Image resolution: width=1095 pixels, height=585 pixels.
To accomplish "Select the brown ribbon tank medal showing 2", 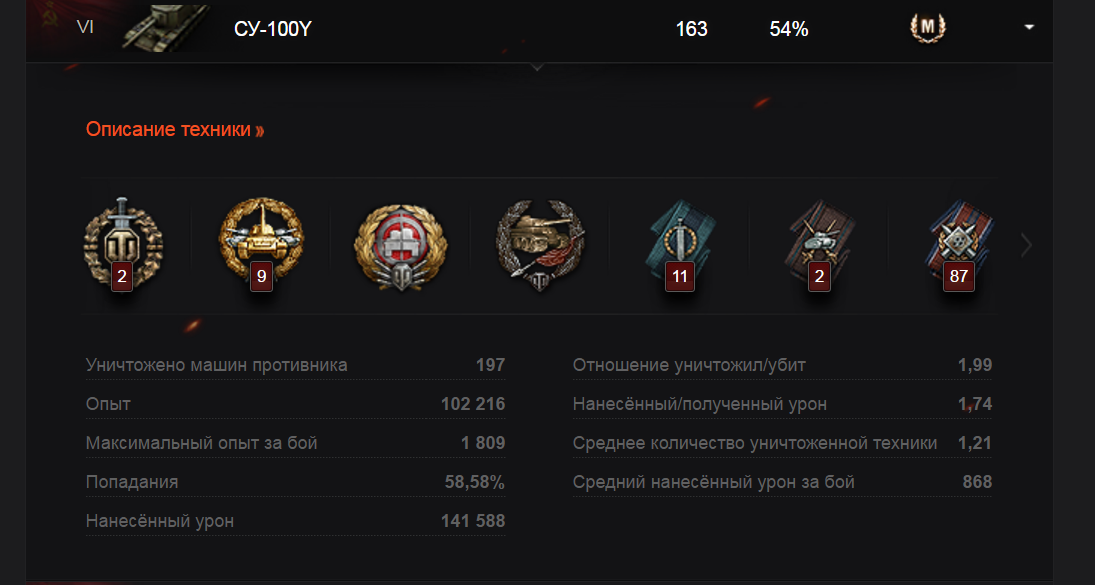I will [818, 244].
